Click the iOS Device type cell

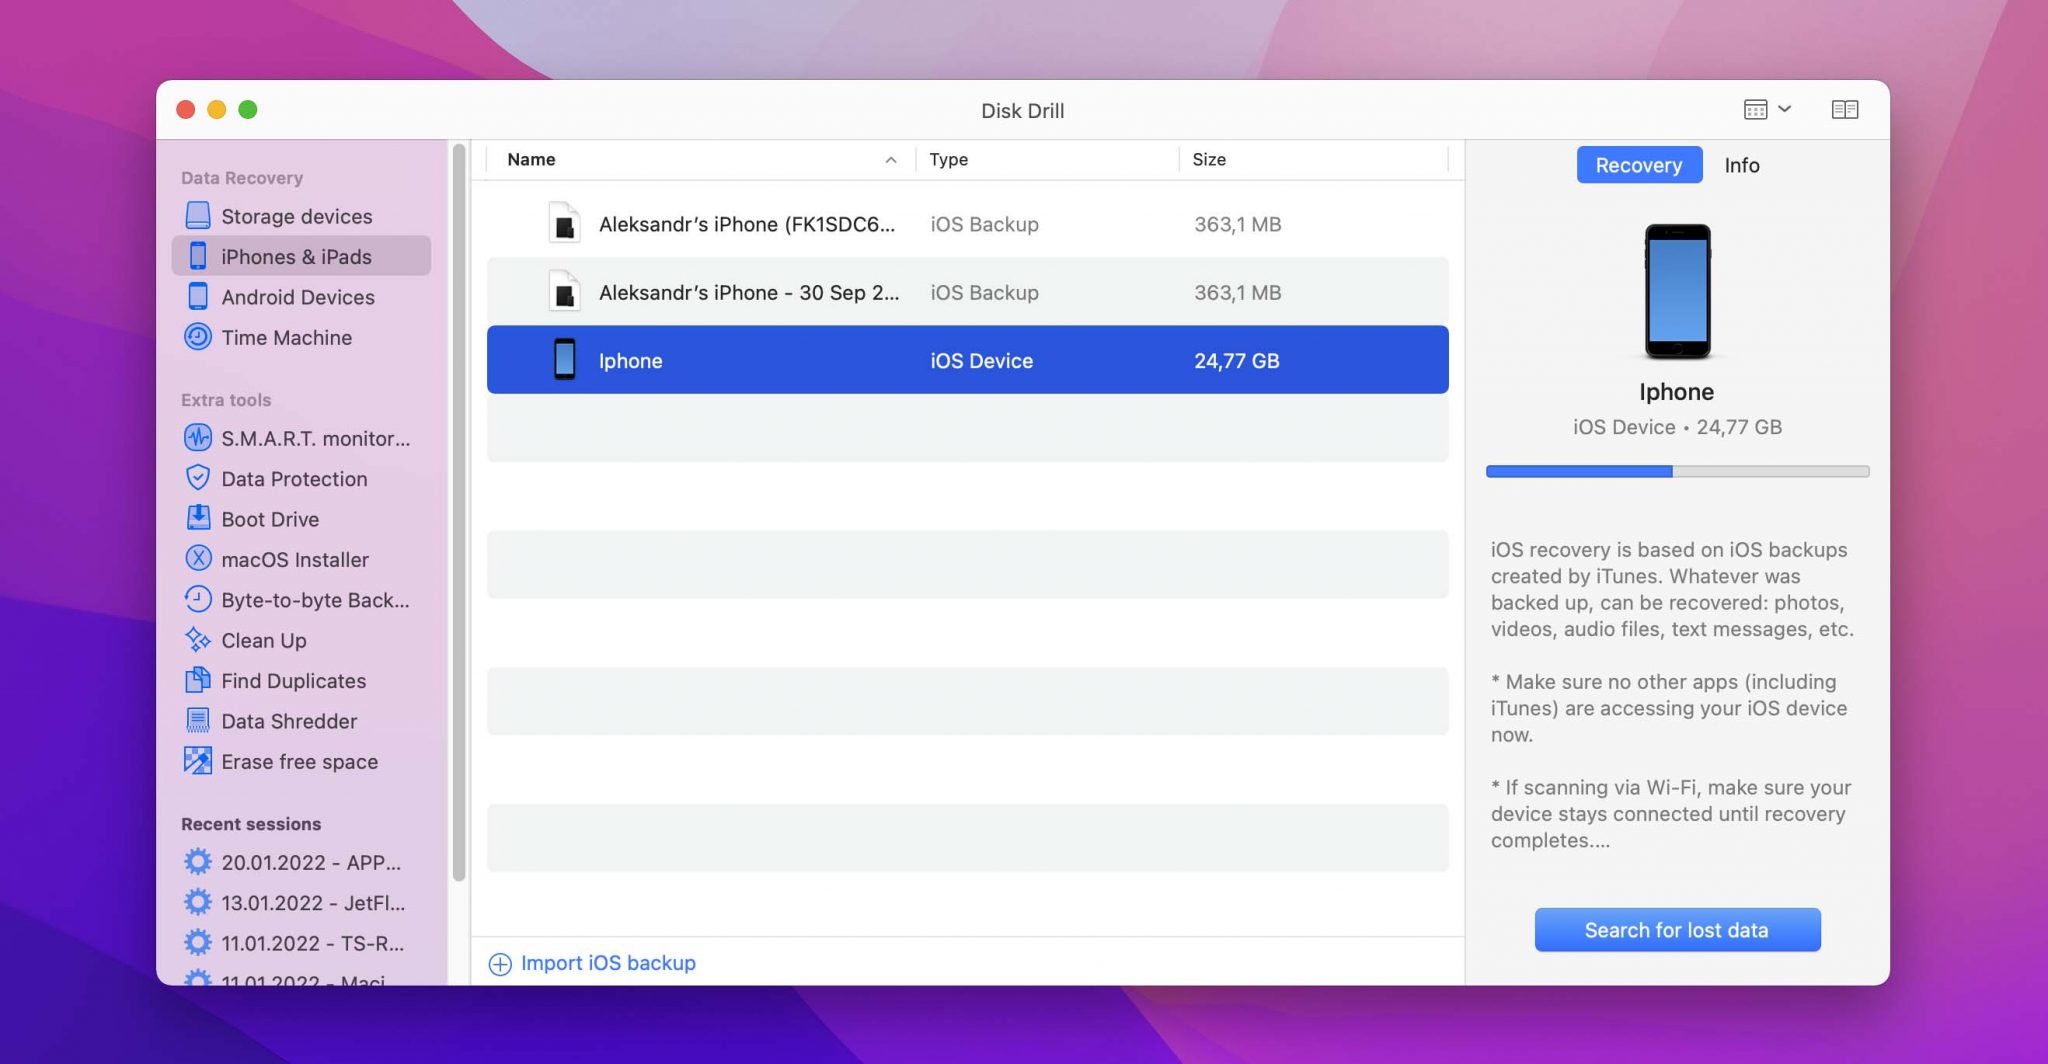[981, 360]
